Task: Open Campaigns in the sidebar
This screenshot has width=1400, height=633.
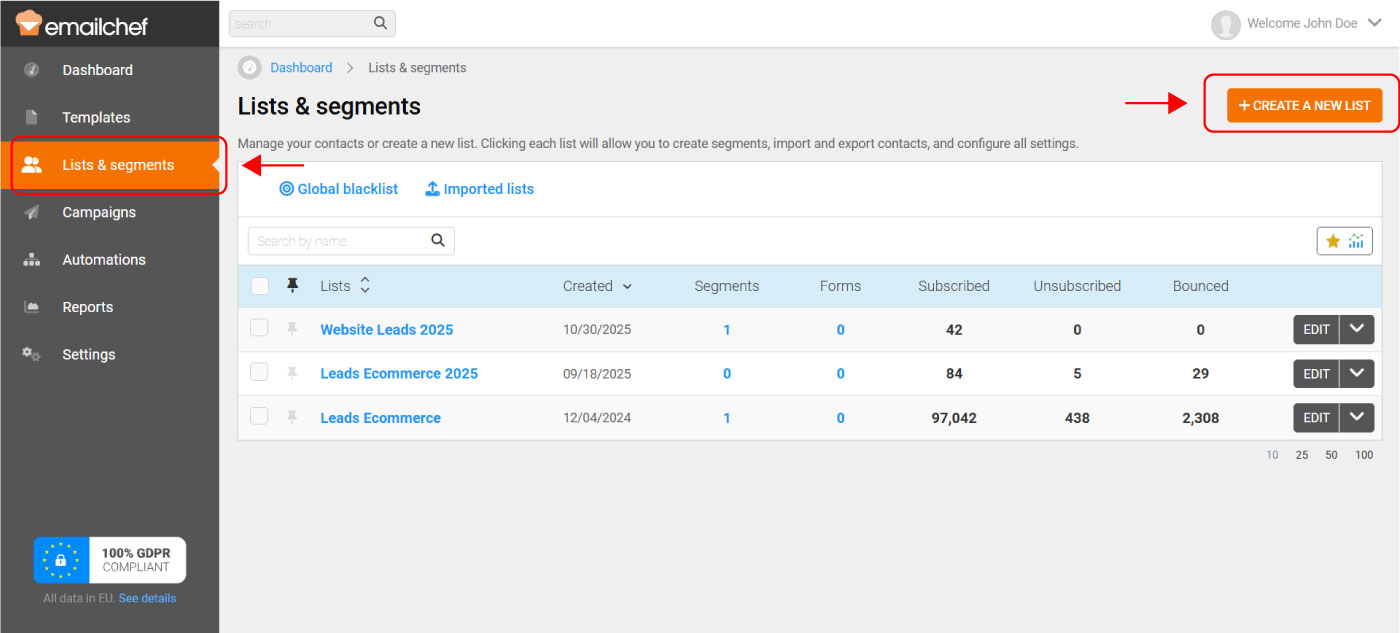Action: click(98, 212)
